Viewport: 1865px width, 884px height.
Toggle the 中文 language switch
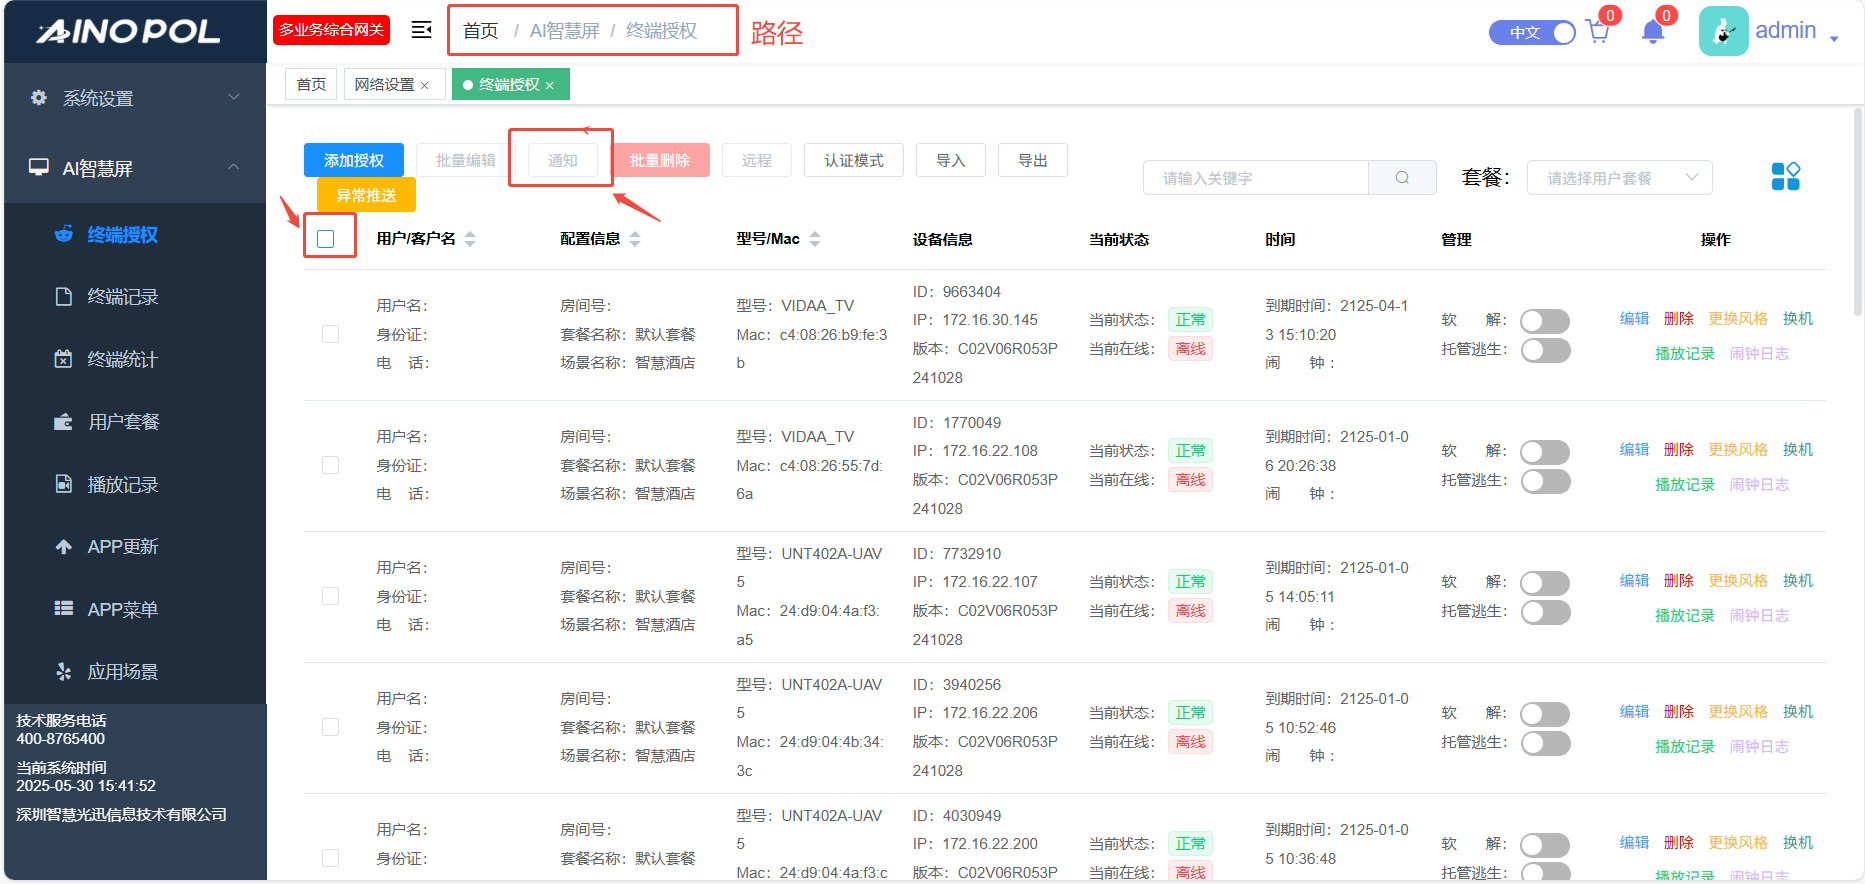click(x=1532, y=33)
